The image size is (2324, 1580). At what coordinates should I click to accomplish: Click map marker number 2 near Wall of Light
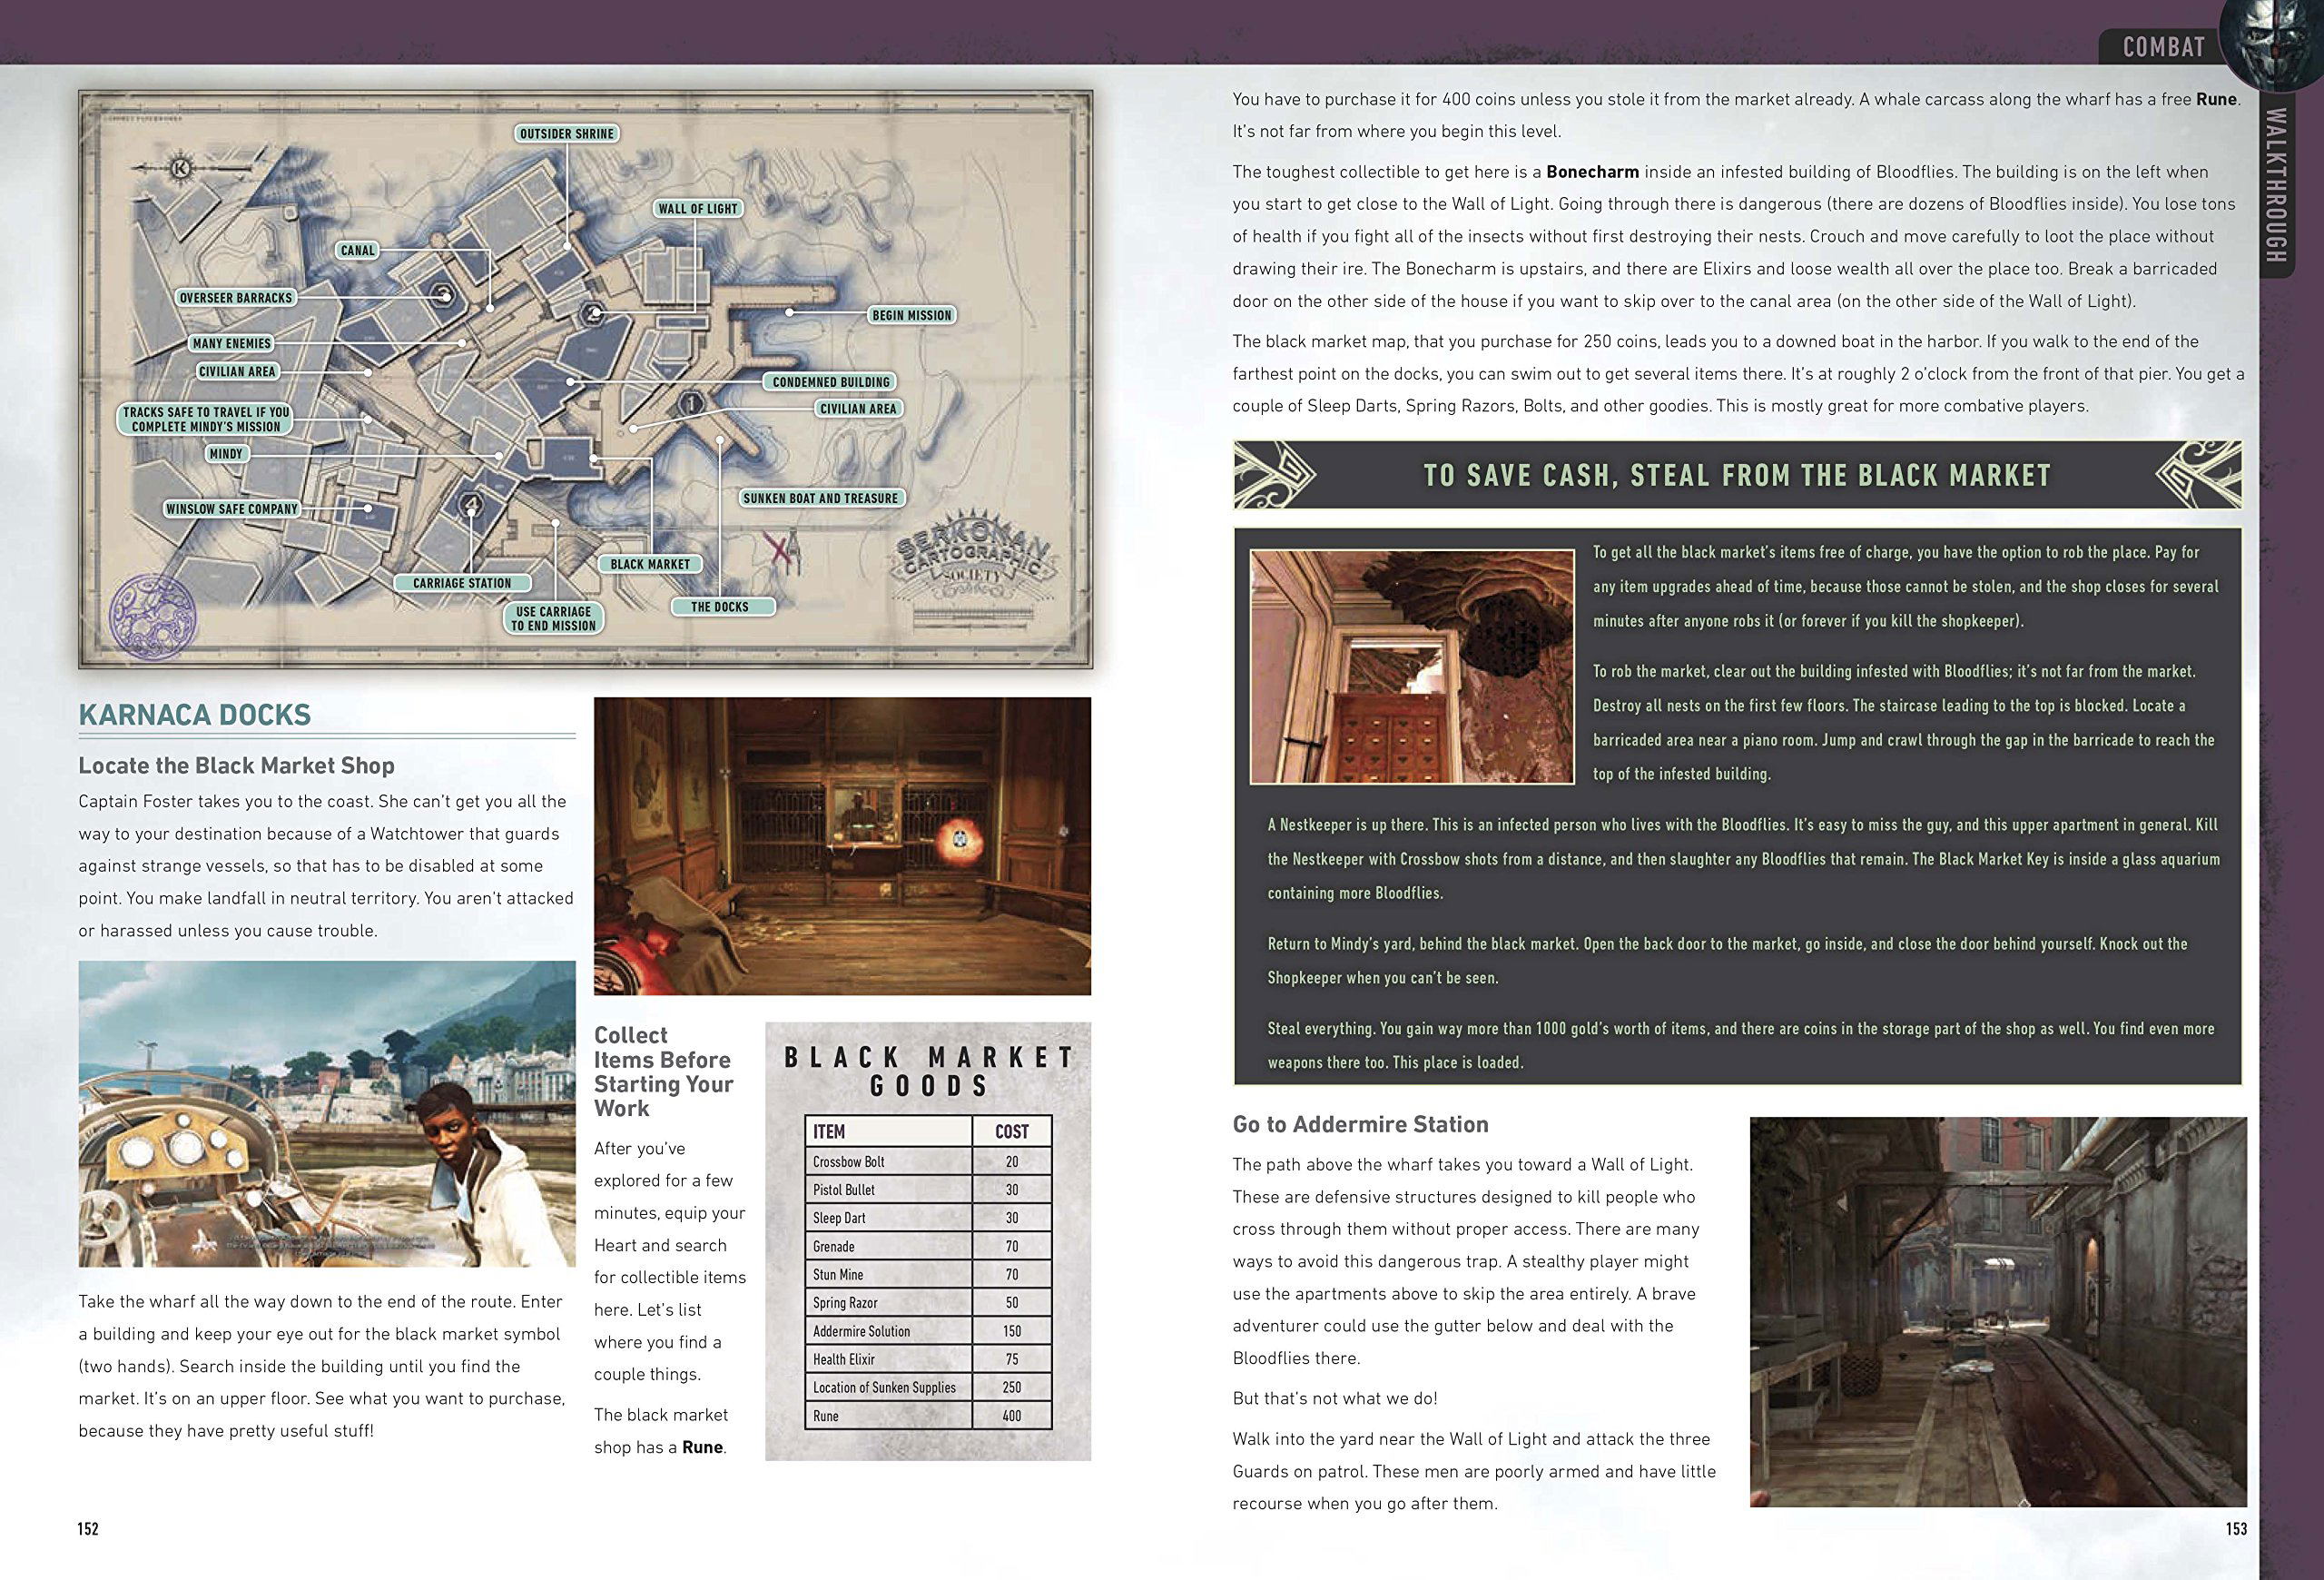point(594,314)
